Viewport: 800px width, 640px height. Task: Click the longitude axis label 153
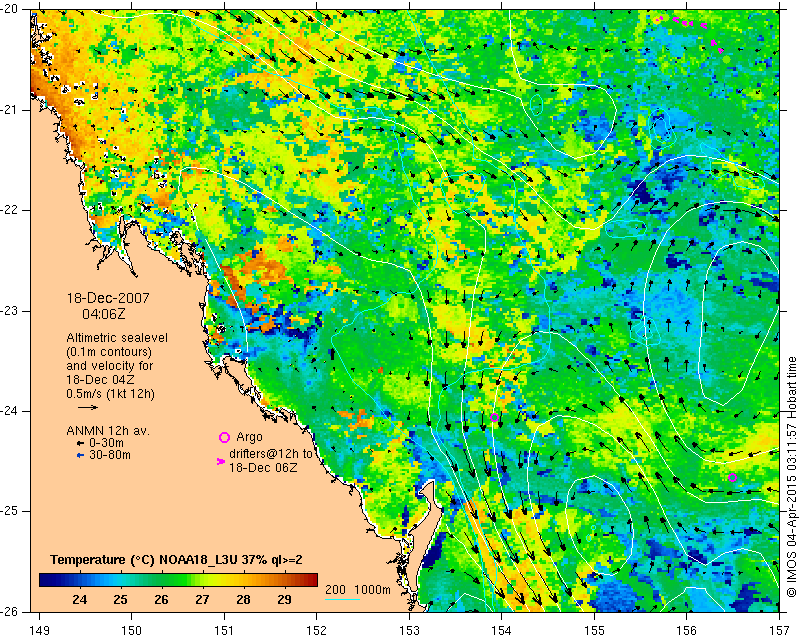409,631
